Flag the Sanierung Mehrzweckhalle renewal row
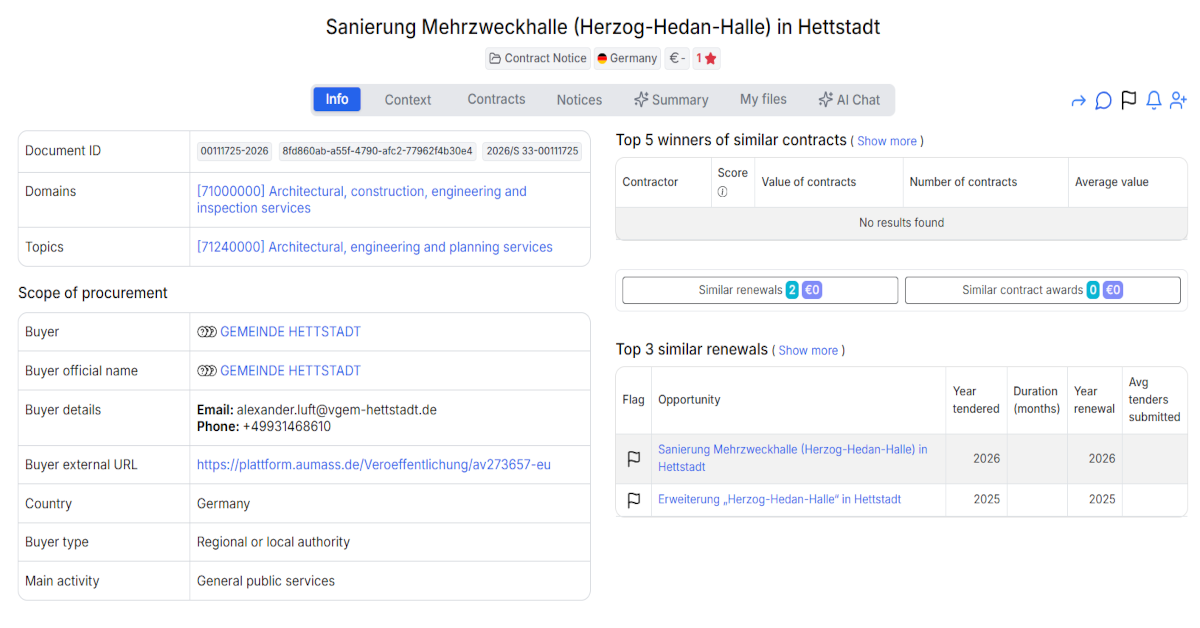1200x628 pixels. coord(634,459)
